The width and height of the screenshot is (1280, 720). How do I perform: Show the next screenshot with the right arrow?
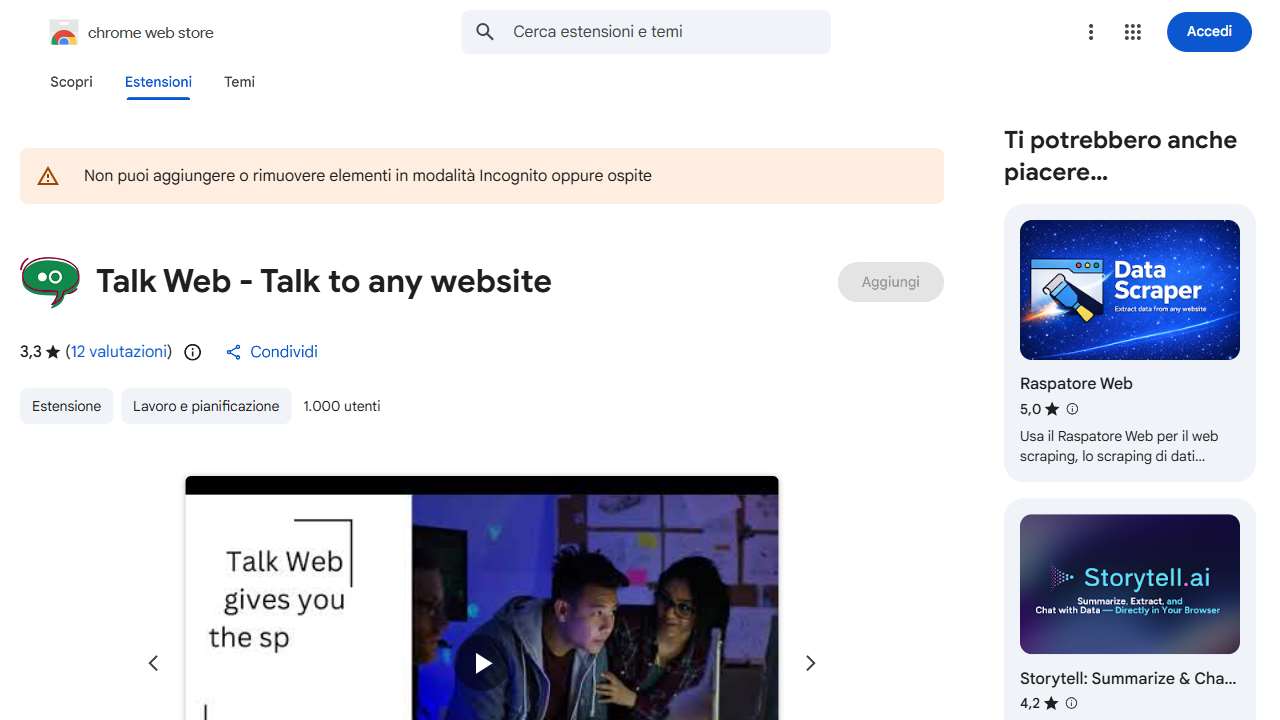[810, 663]
